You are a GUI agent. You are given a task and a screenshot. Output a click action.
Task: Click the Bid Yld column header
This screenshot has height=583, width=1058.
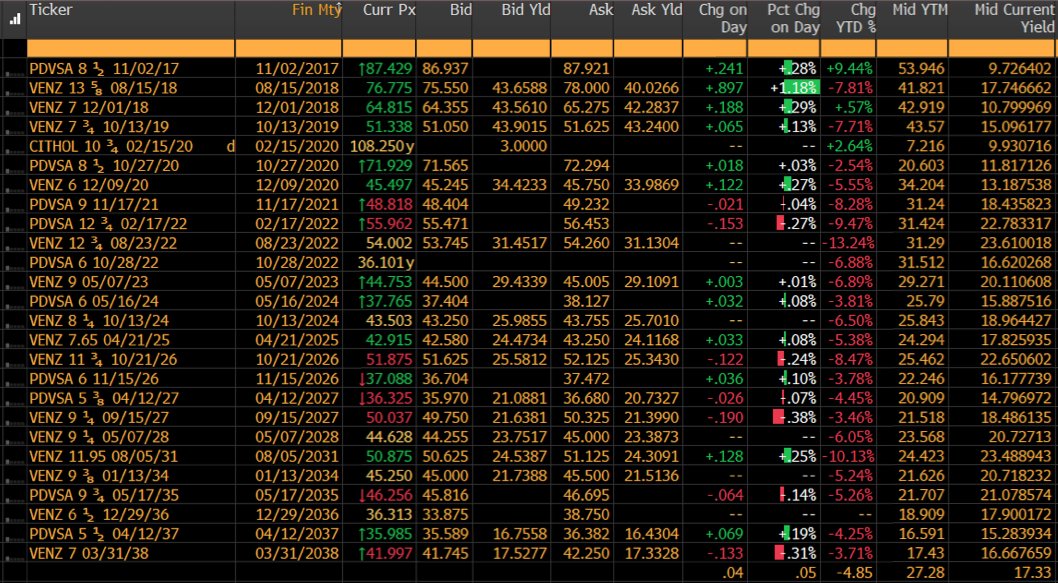tap(526, 10)
